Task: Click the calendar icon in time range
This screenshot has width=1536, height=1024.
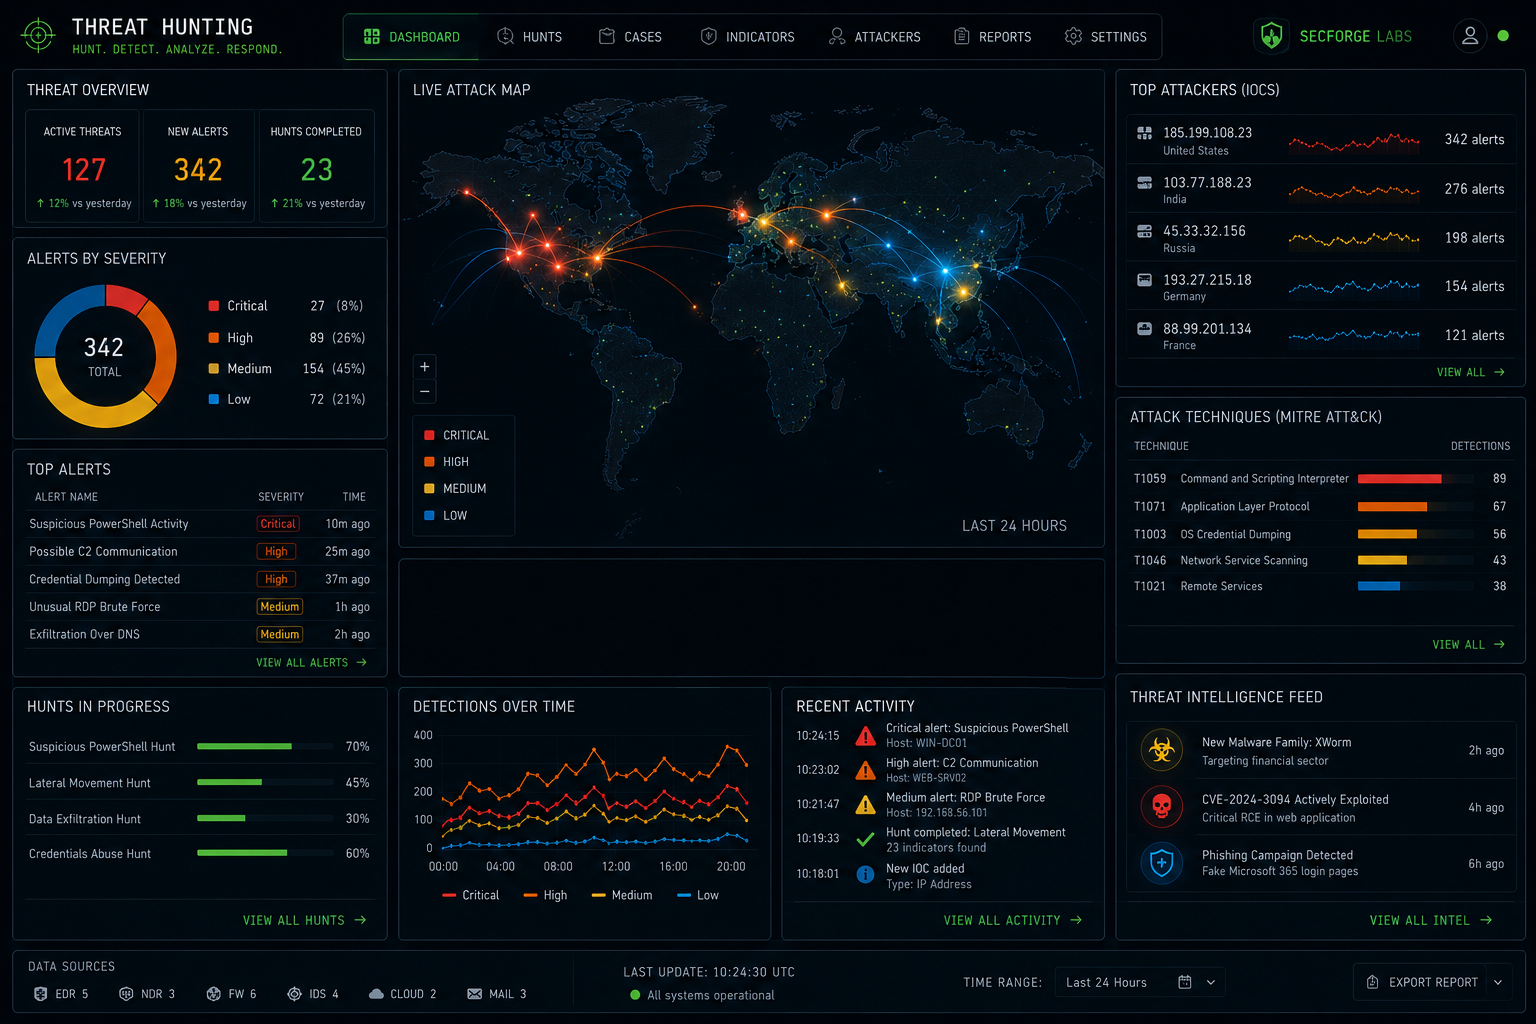Action: tap(1185, 982)
